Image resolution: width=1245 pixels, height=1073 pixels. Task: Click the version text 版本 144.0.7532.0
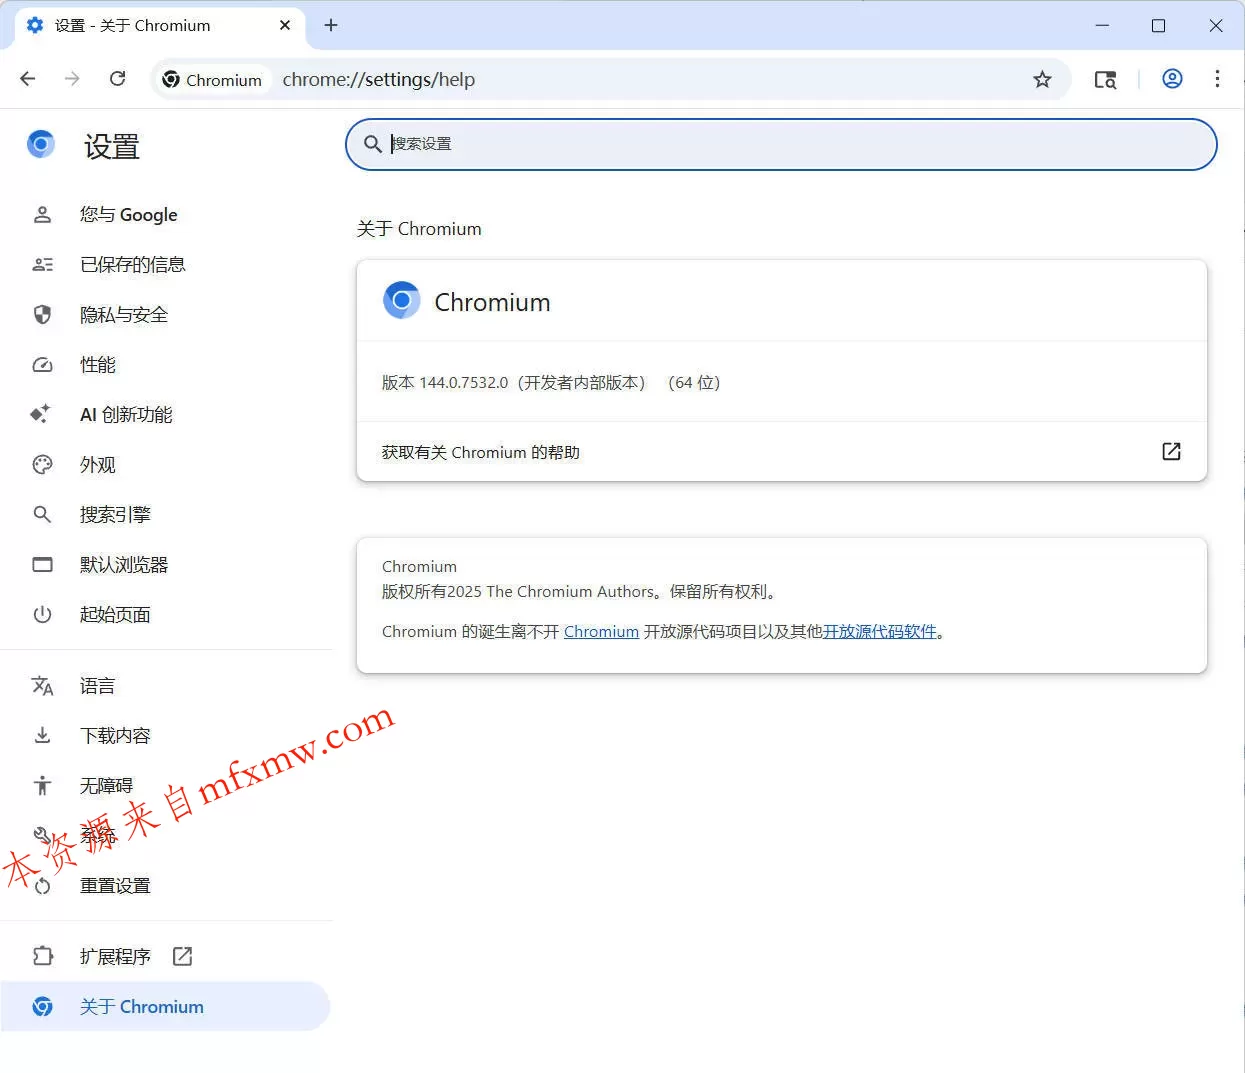pyautogui.click(x=445, y=383)
